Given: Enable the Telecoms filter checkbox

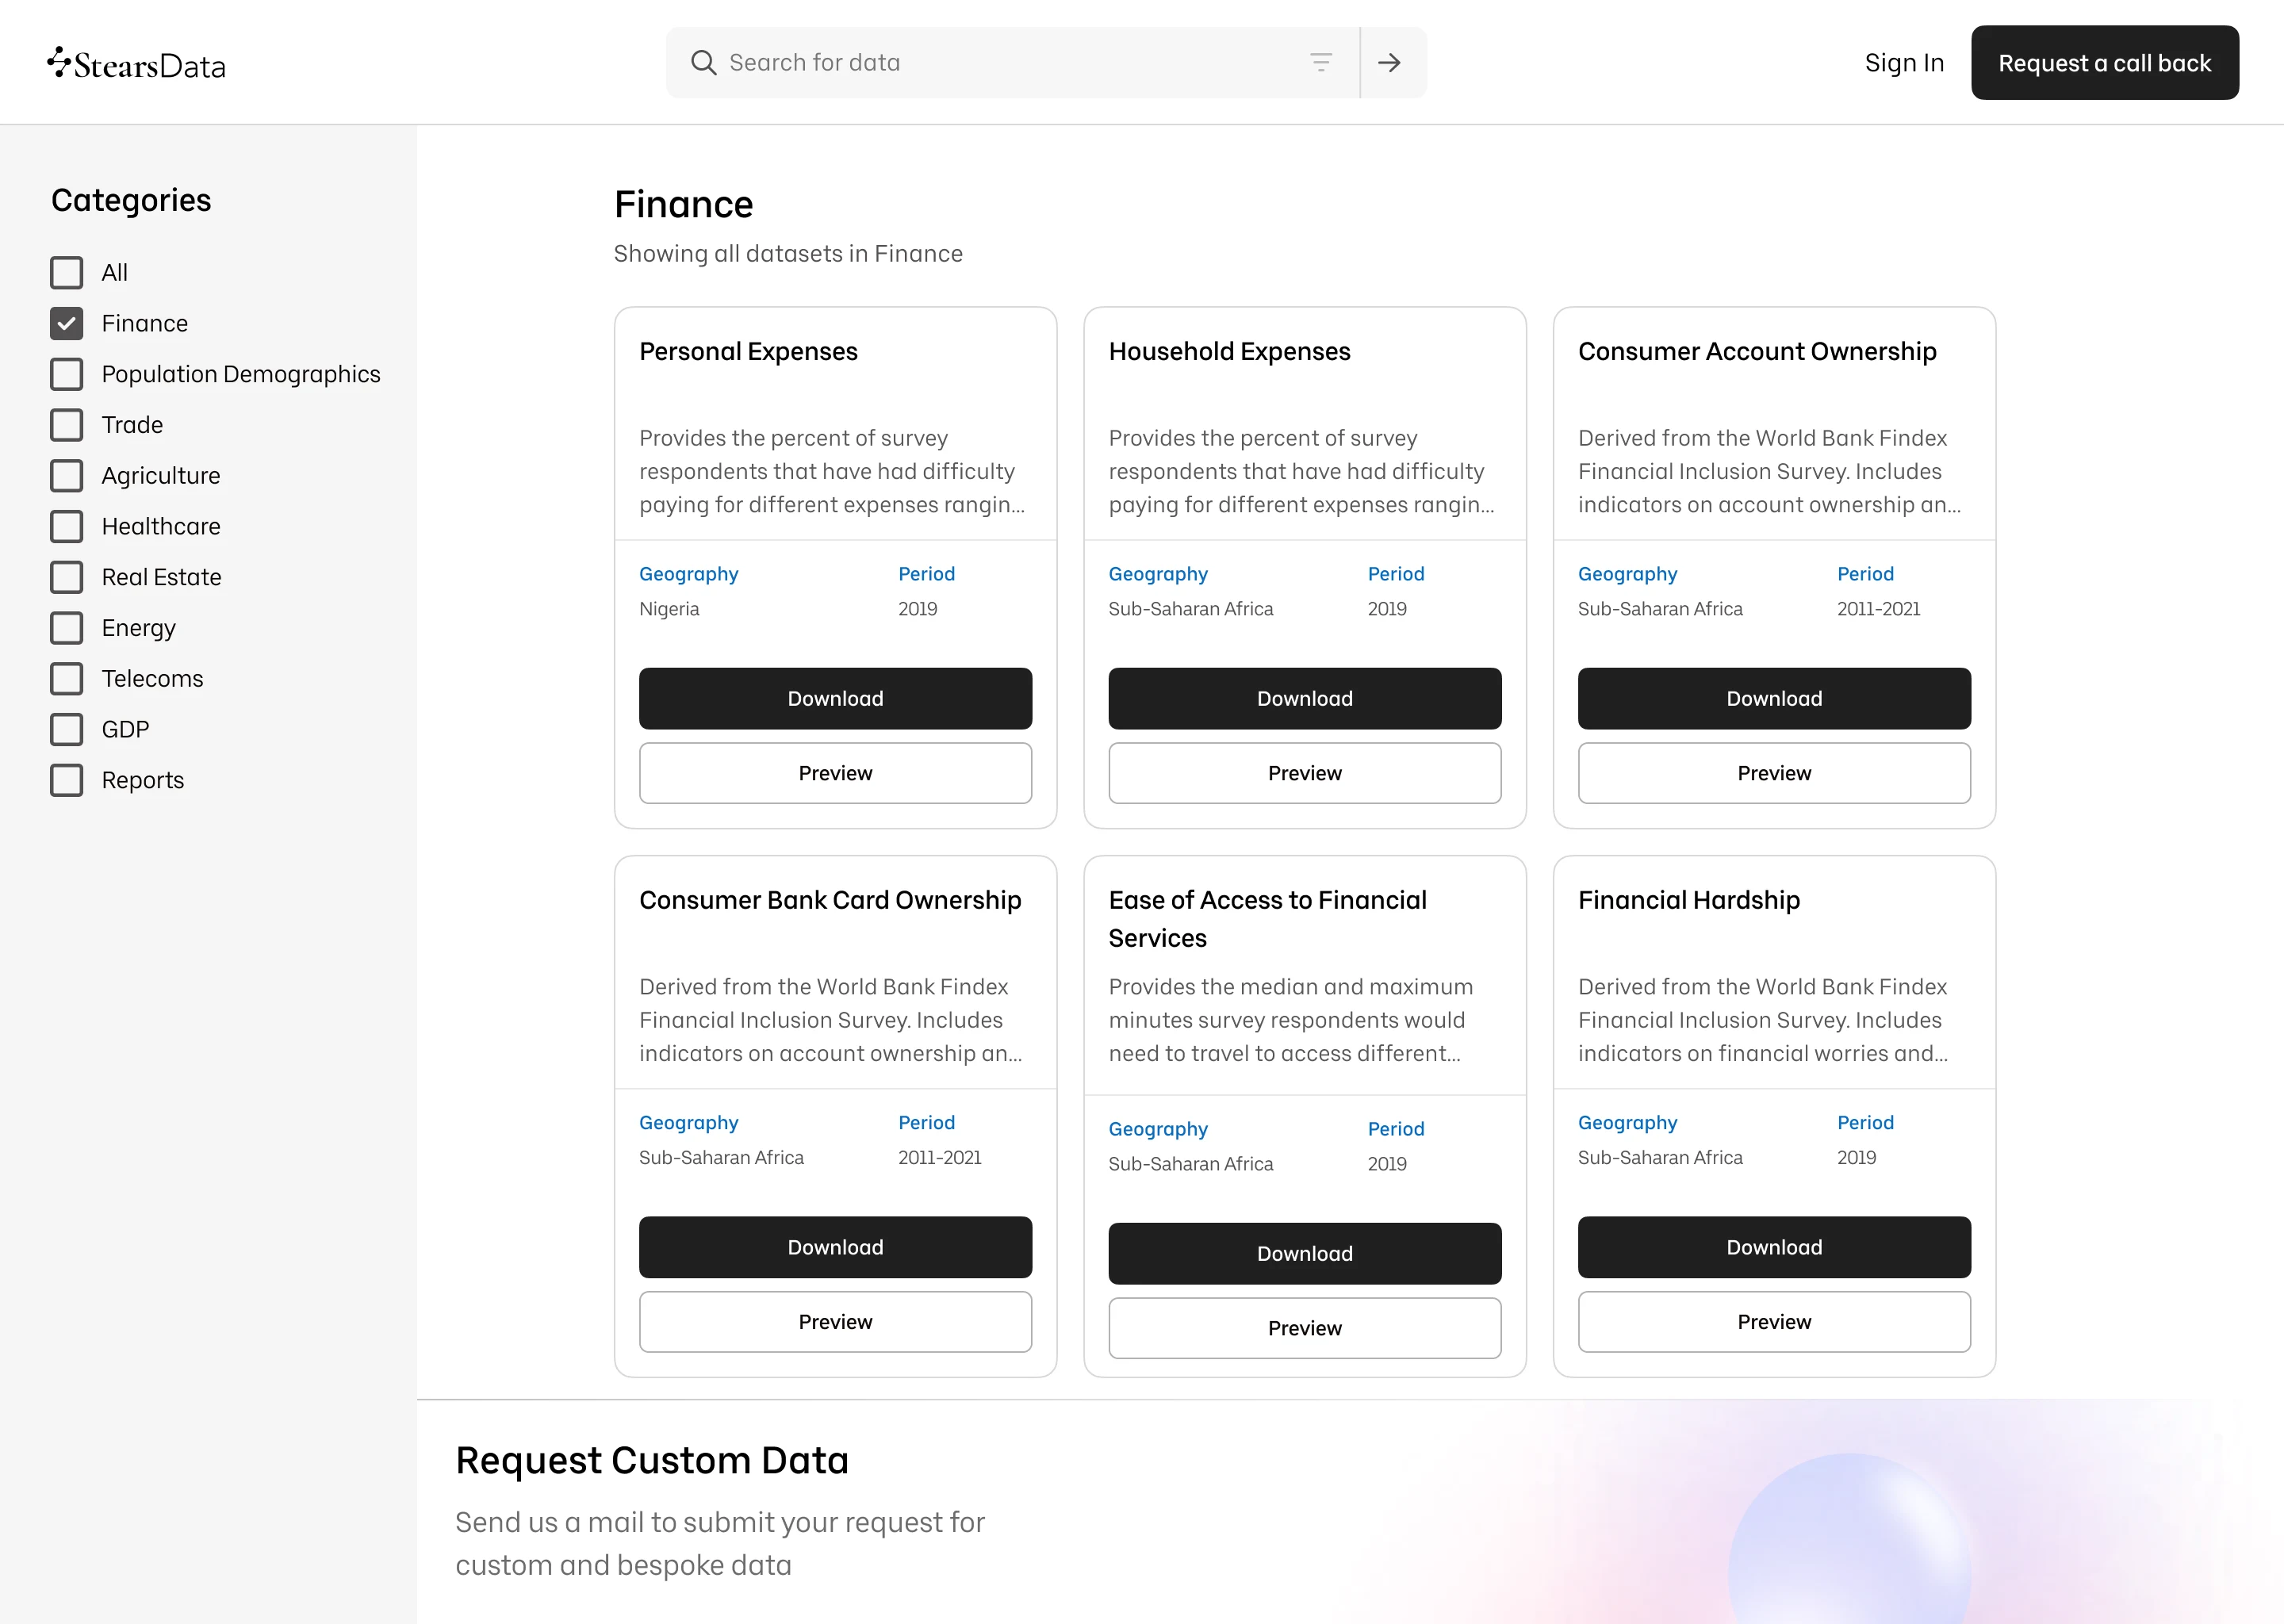Looking at the screenshot, I should click(67, 679).
